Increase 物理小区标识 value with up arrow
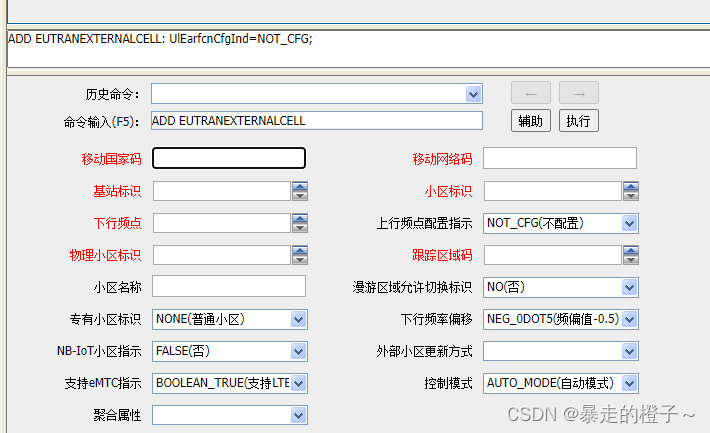 (300, 250)
